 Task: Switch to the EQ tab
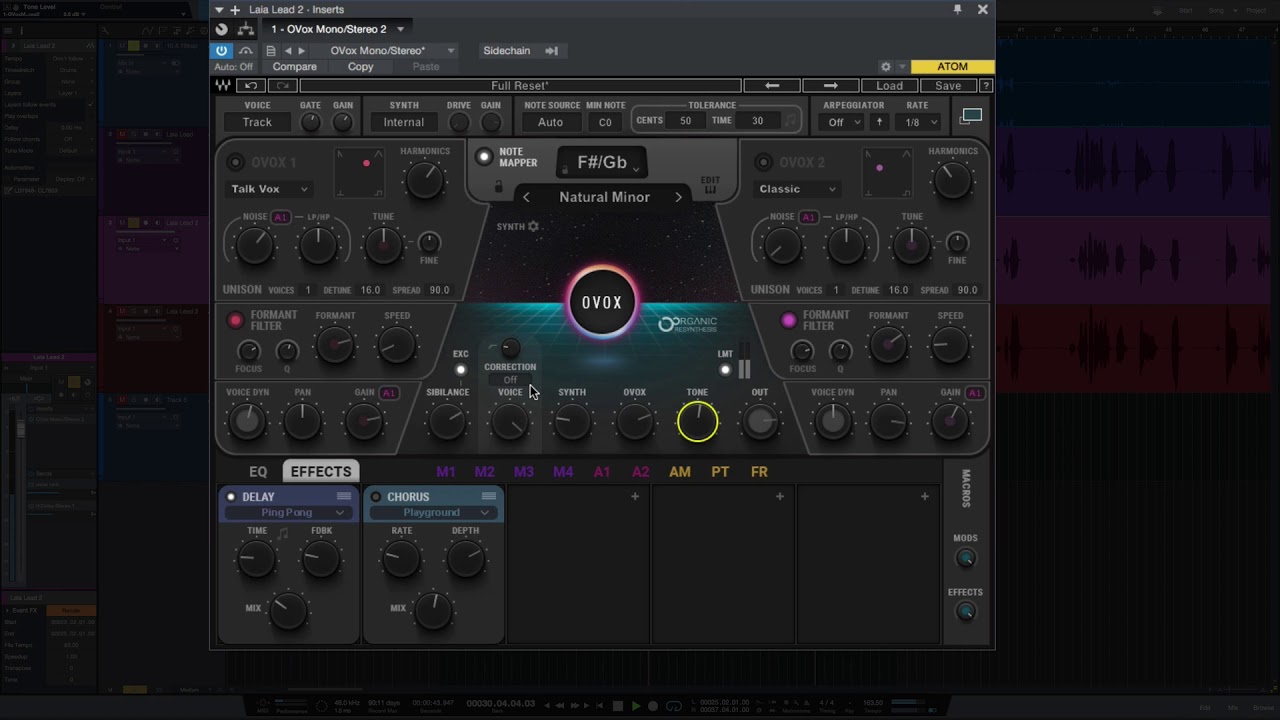coord(258,471)
